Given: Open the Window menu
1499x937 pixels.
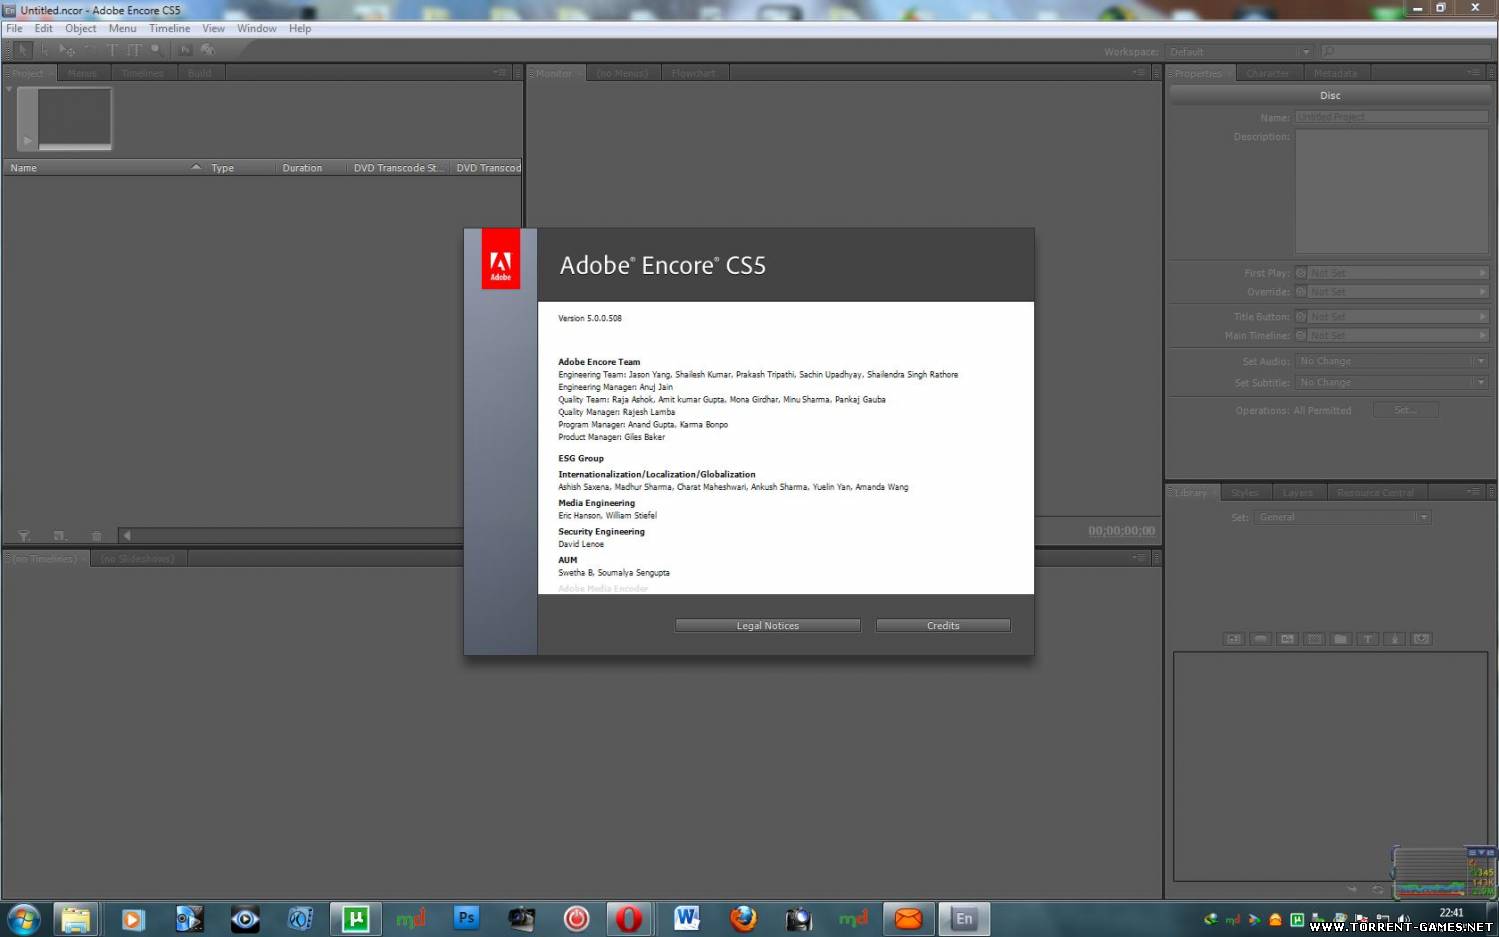Looking at the screenshot, I should click(x=257, y=28).
